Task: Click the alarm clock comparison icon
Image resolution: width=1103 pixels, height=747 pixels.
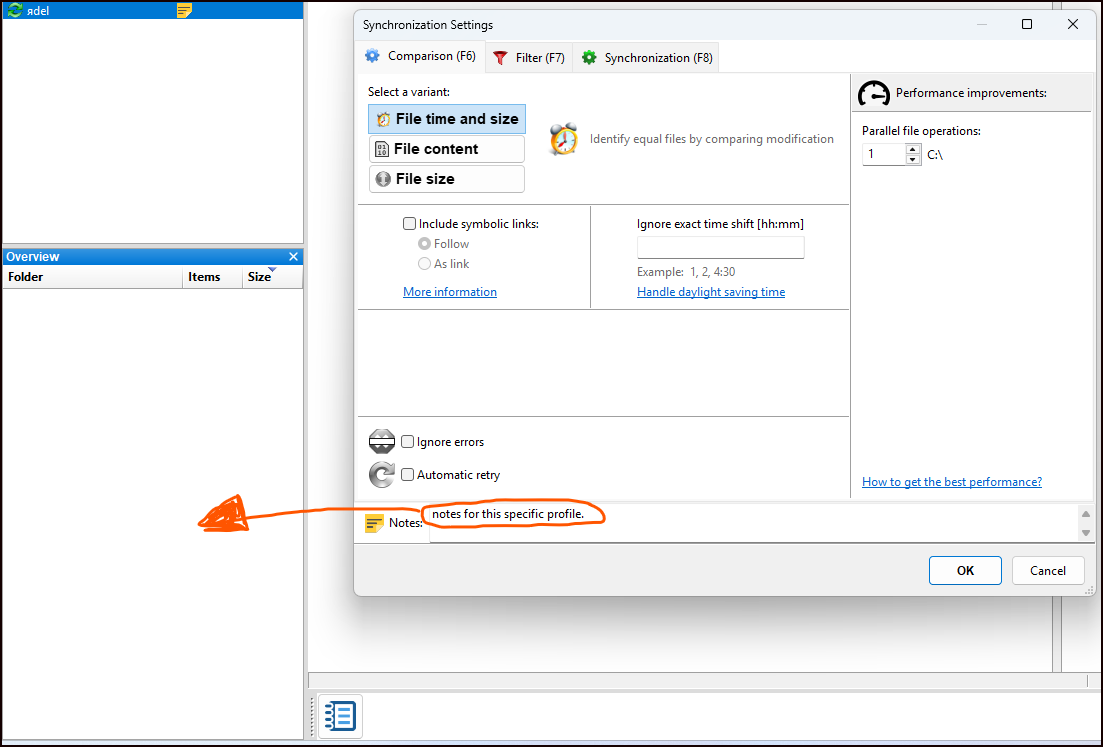Action: [x=563, y=139]
